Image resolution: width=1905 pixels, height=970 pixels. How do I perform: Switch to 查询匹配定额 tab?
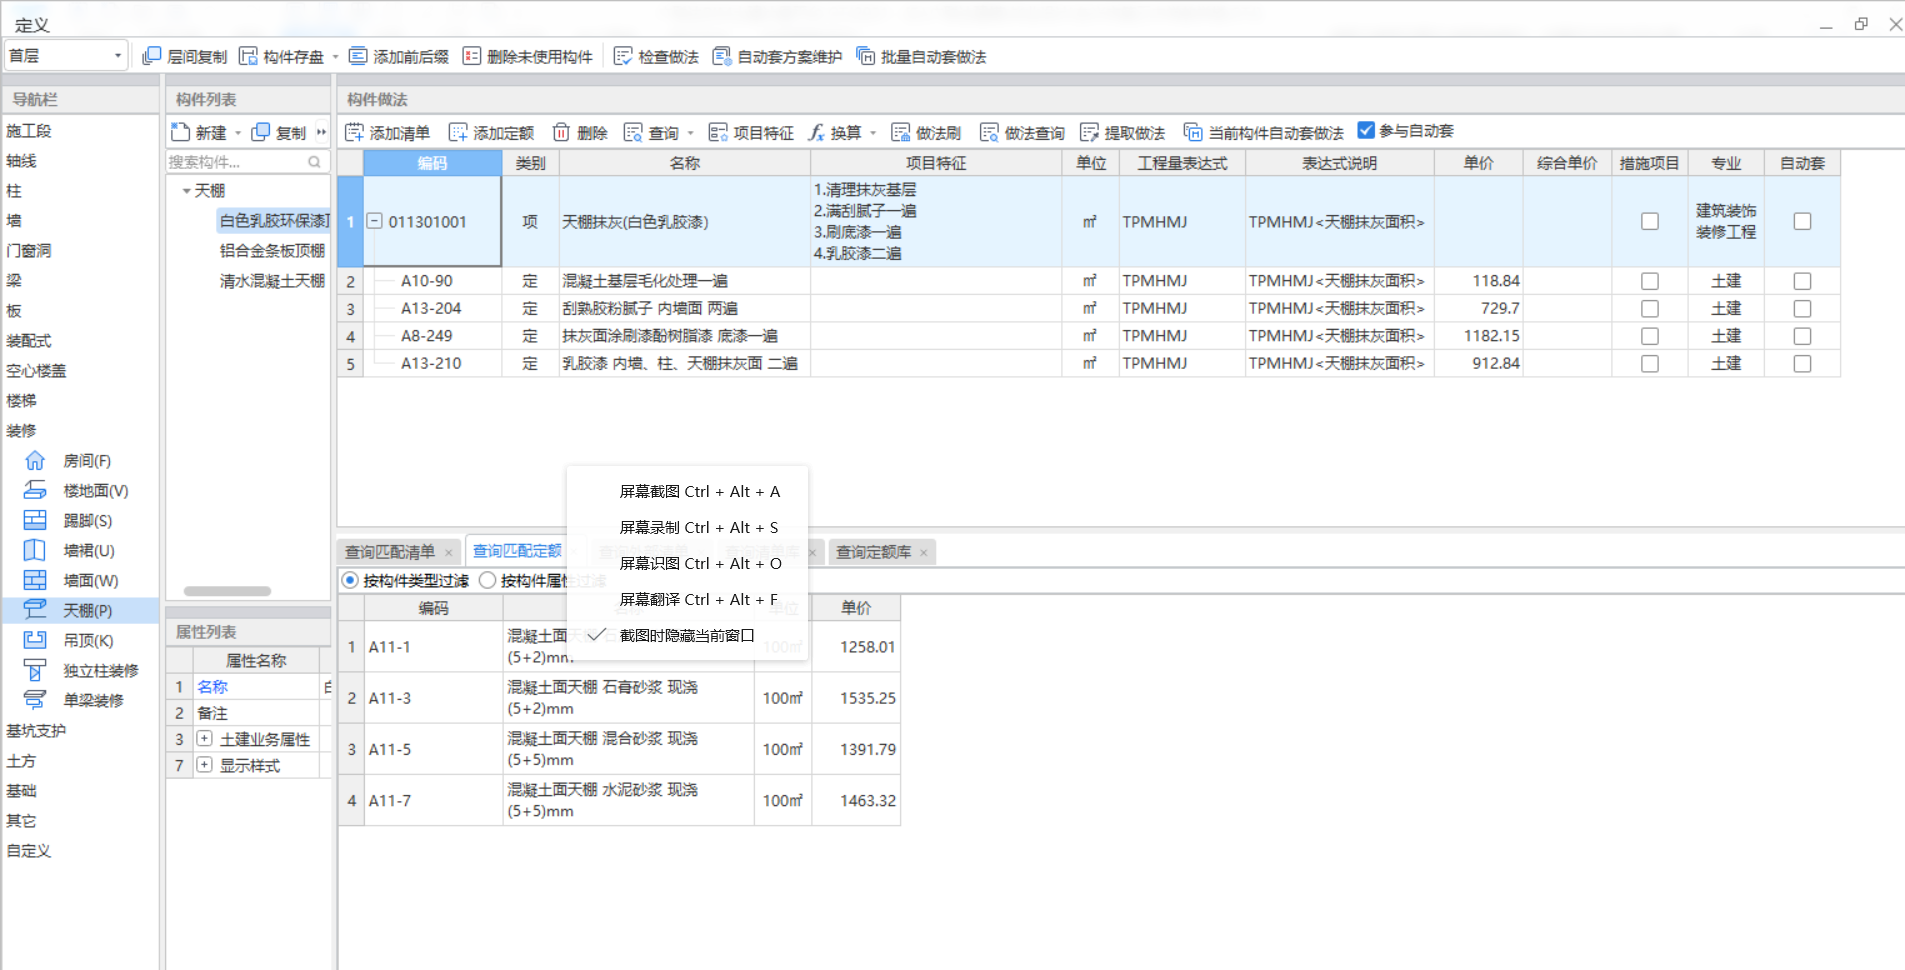point(517,551)
